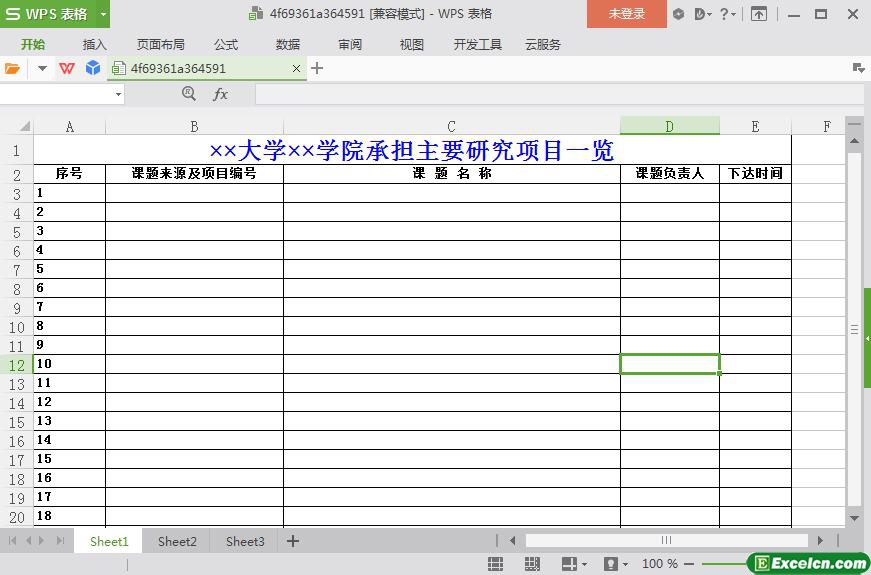
Task: Switch to the 开始 ribbon tab
Action: pos(33,44)
